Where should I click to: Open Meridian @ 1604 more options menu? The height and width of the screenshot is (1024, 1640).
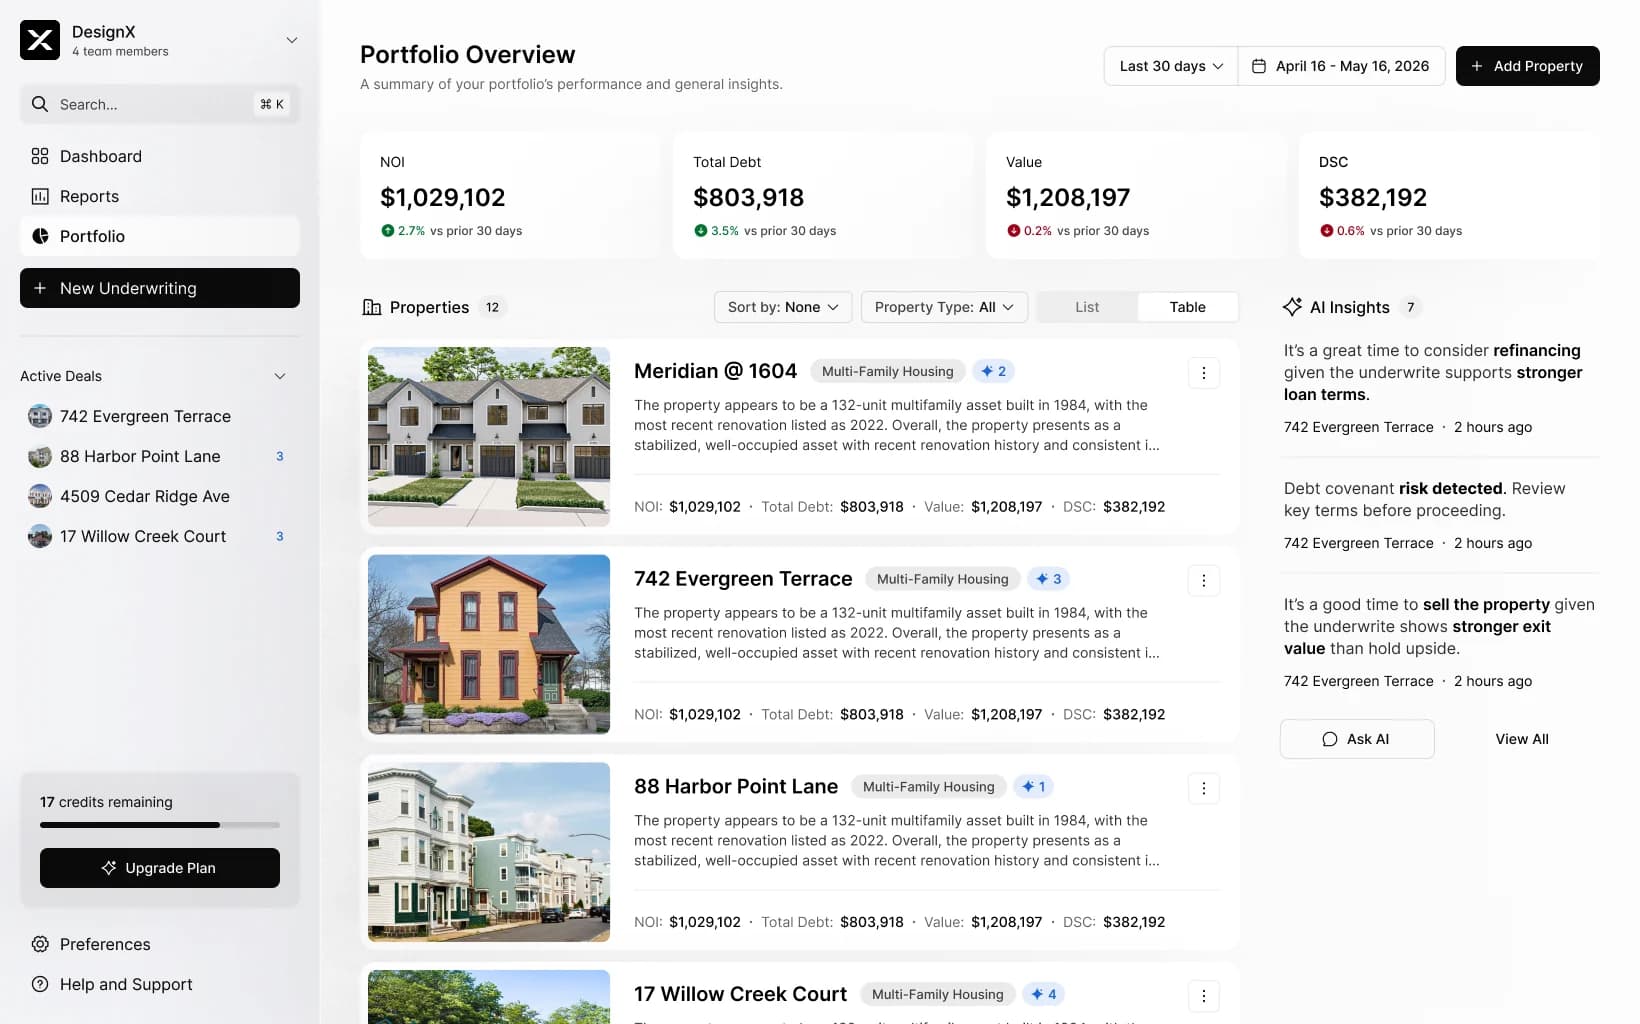pyautogui.click(x=1203, y=373)
